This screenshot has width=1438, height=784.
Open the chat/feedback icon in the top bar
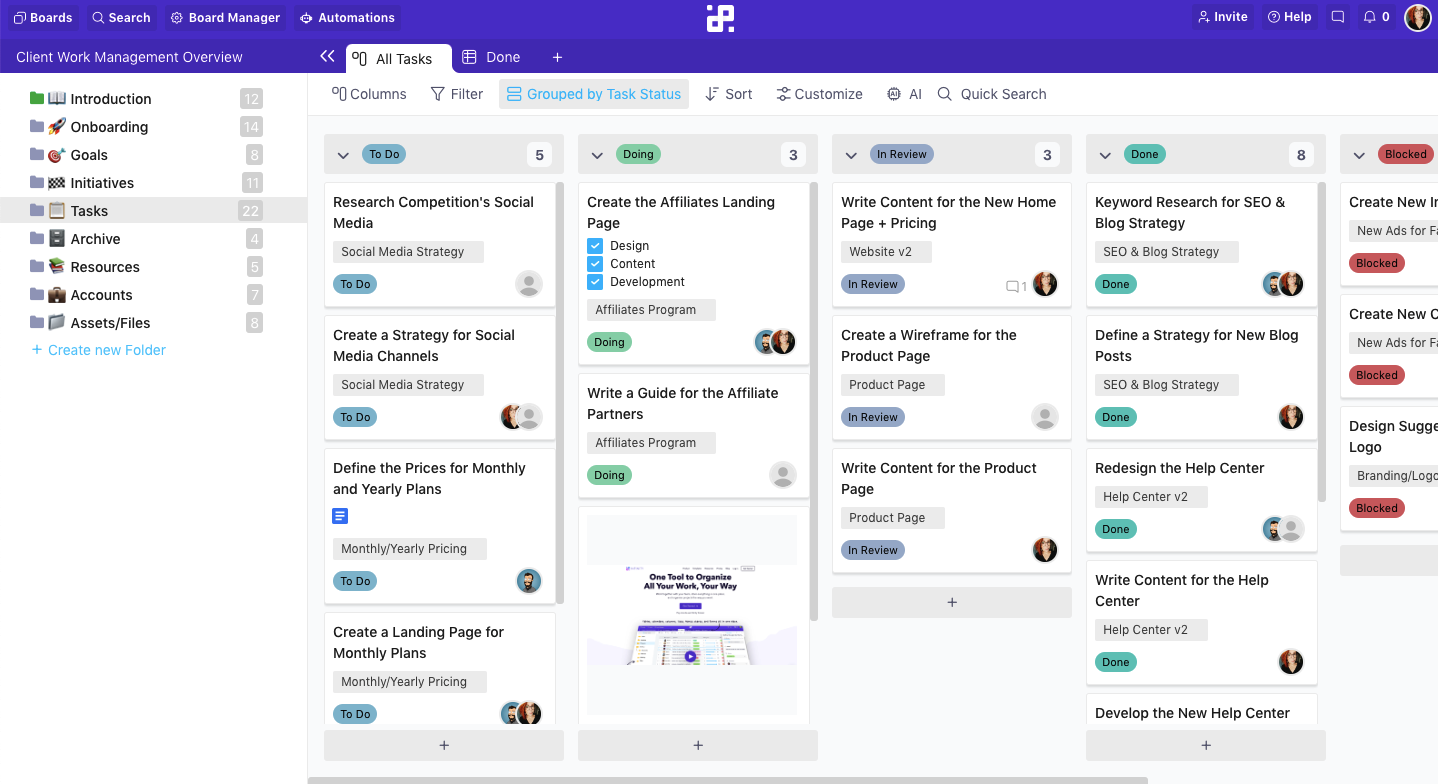click(1338, 16)
